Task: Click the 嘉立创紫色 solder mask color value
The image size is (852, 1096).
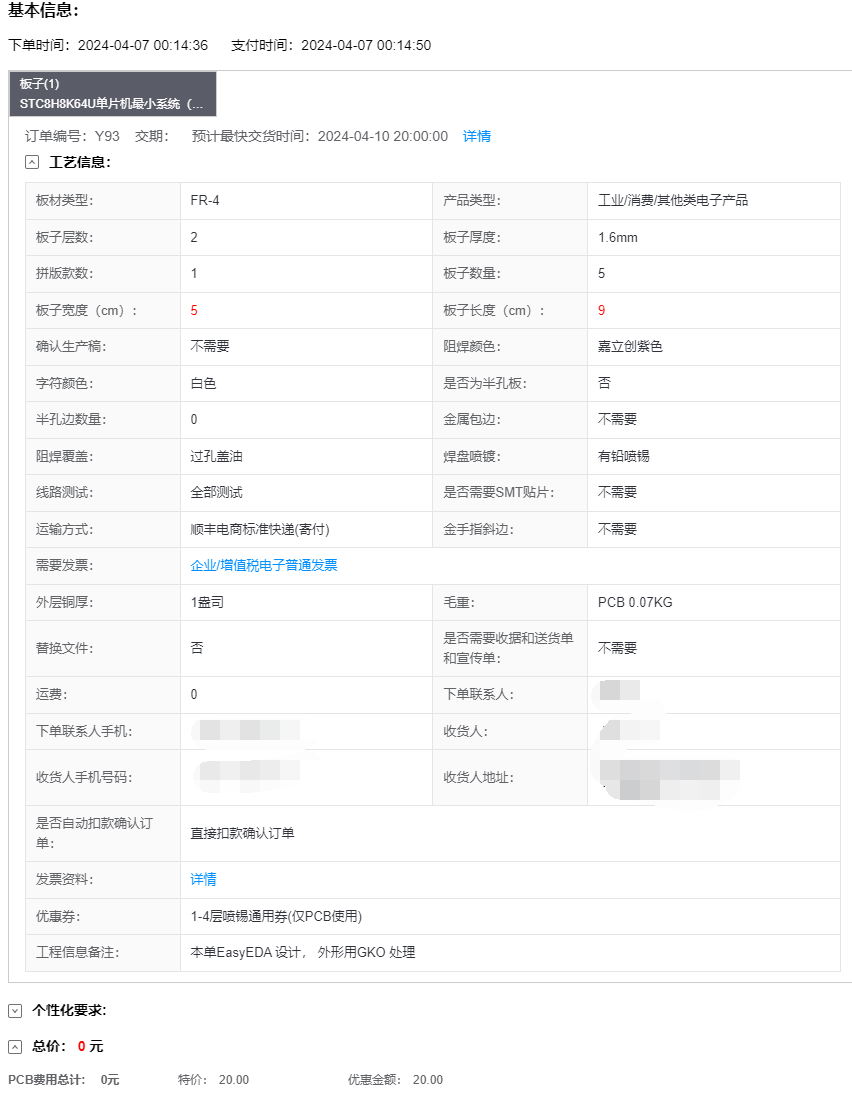Action: (x=630, y=347)
